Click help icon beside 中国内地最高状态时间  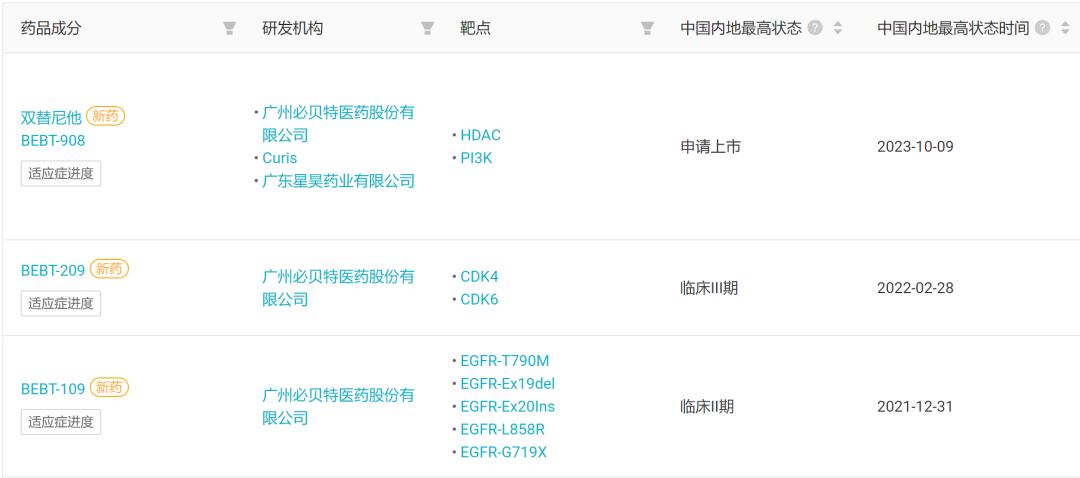pos(1043,28)
